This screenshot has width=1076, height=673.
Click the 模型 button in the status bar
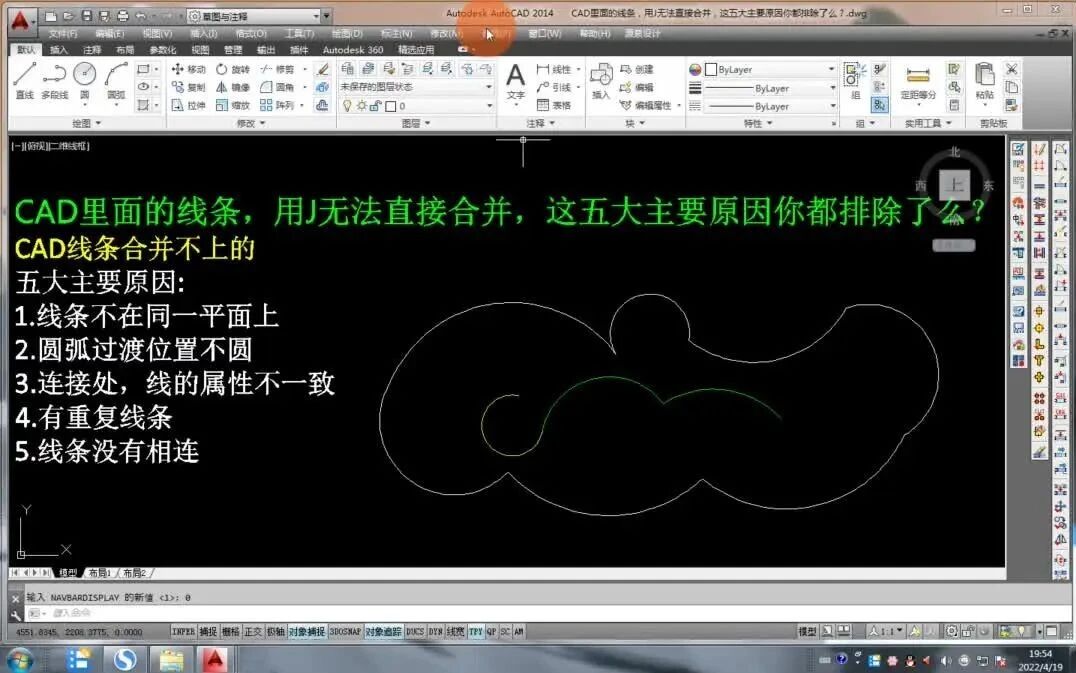(808, 632)
